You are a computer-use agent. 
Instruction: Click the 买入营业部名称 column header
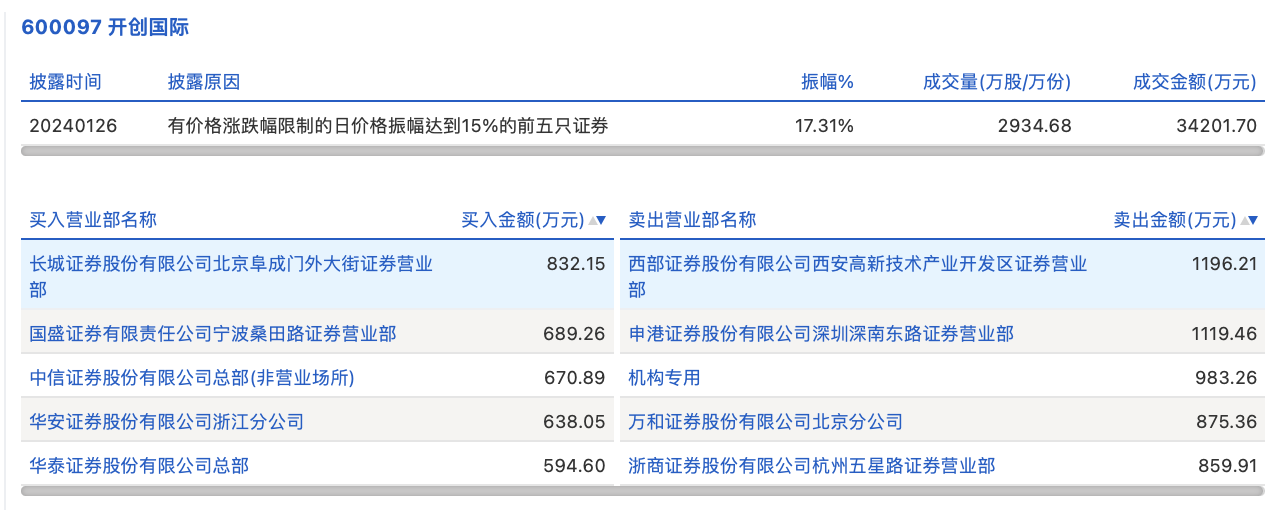(x=93, y=220)
